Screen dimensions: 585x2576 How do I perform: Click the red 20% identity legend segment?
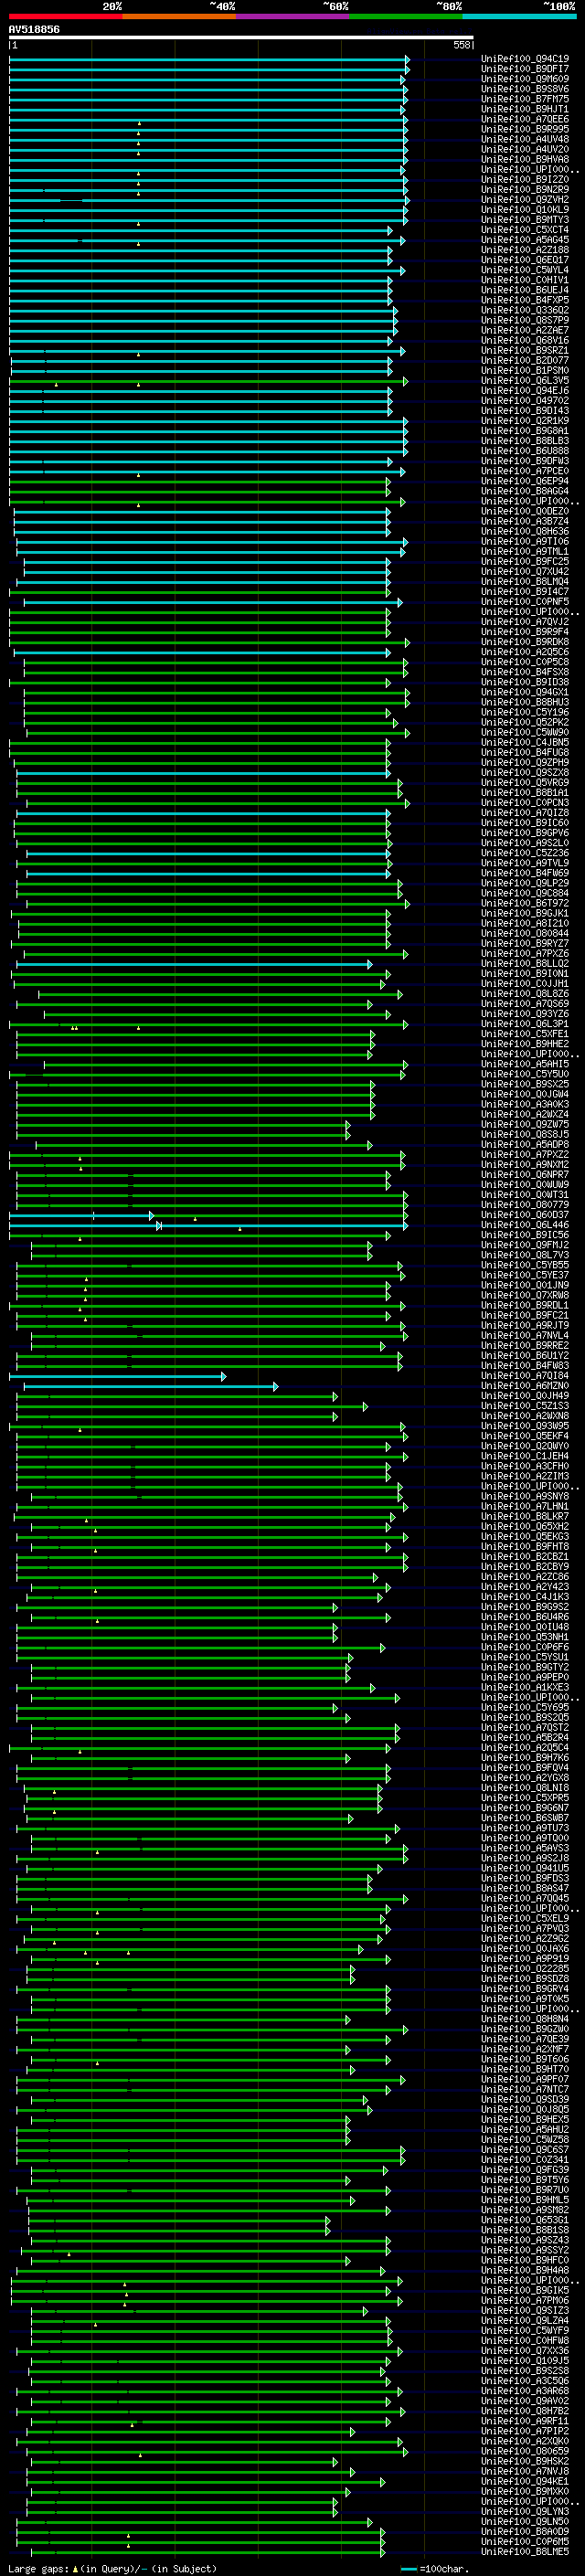[66, 16]
